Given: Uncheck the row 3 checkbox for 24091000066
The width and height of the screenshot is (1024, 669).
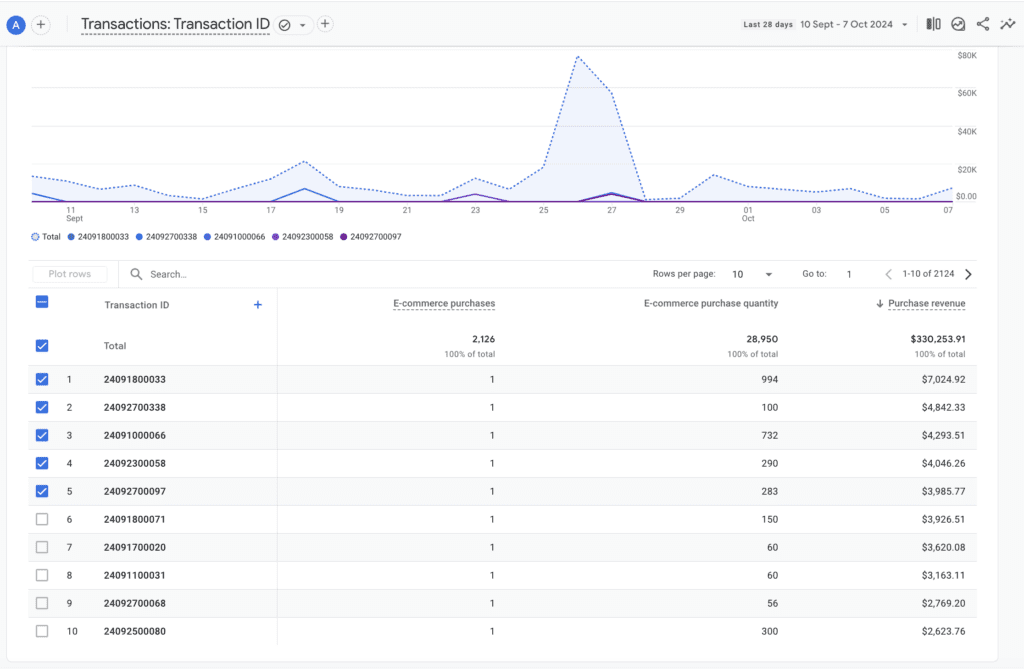Looking at the screenshot, I should (42, 435).
